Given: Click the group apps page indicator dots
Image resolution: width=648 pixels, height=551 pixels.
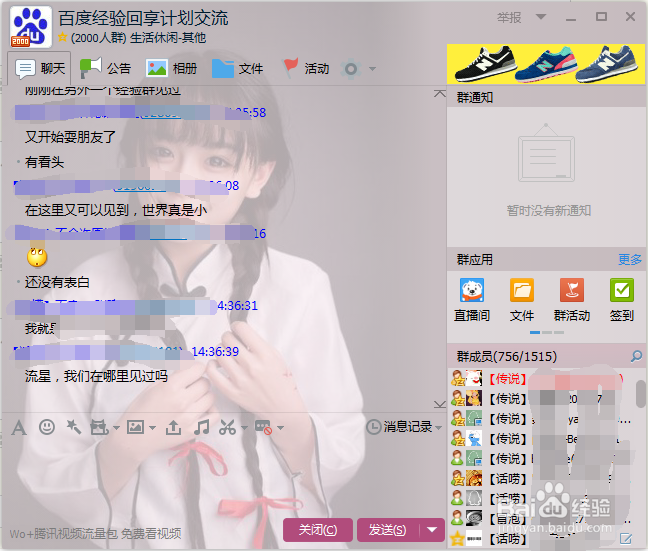Looking at the screenshot, I should (547, 332).
